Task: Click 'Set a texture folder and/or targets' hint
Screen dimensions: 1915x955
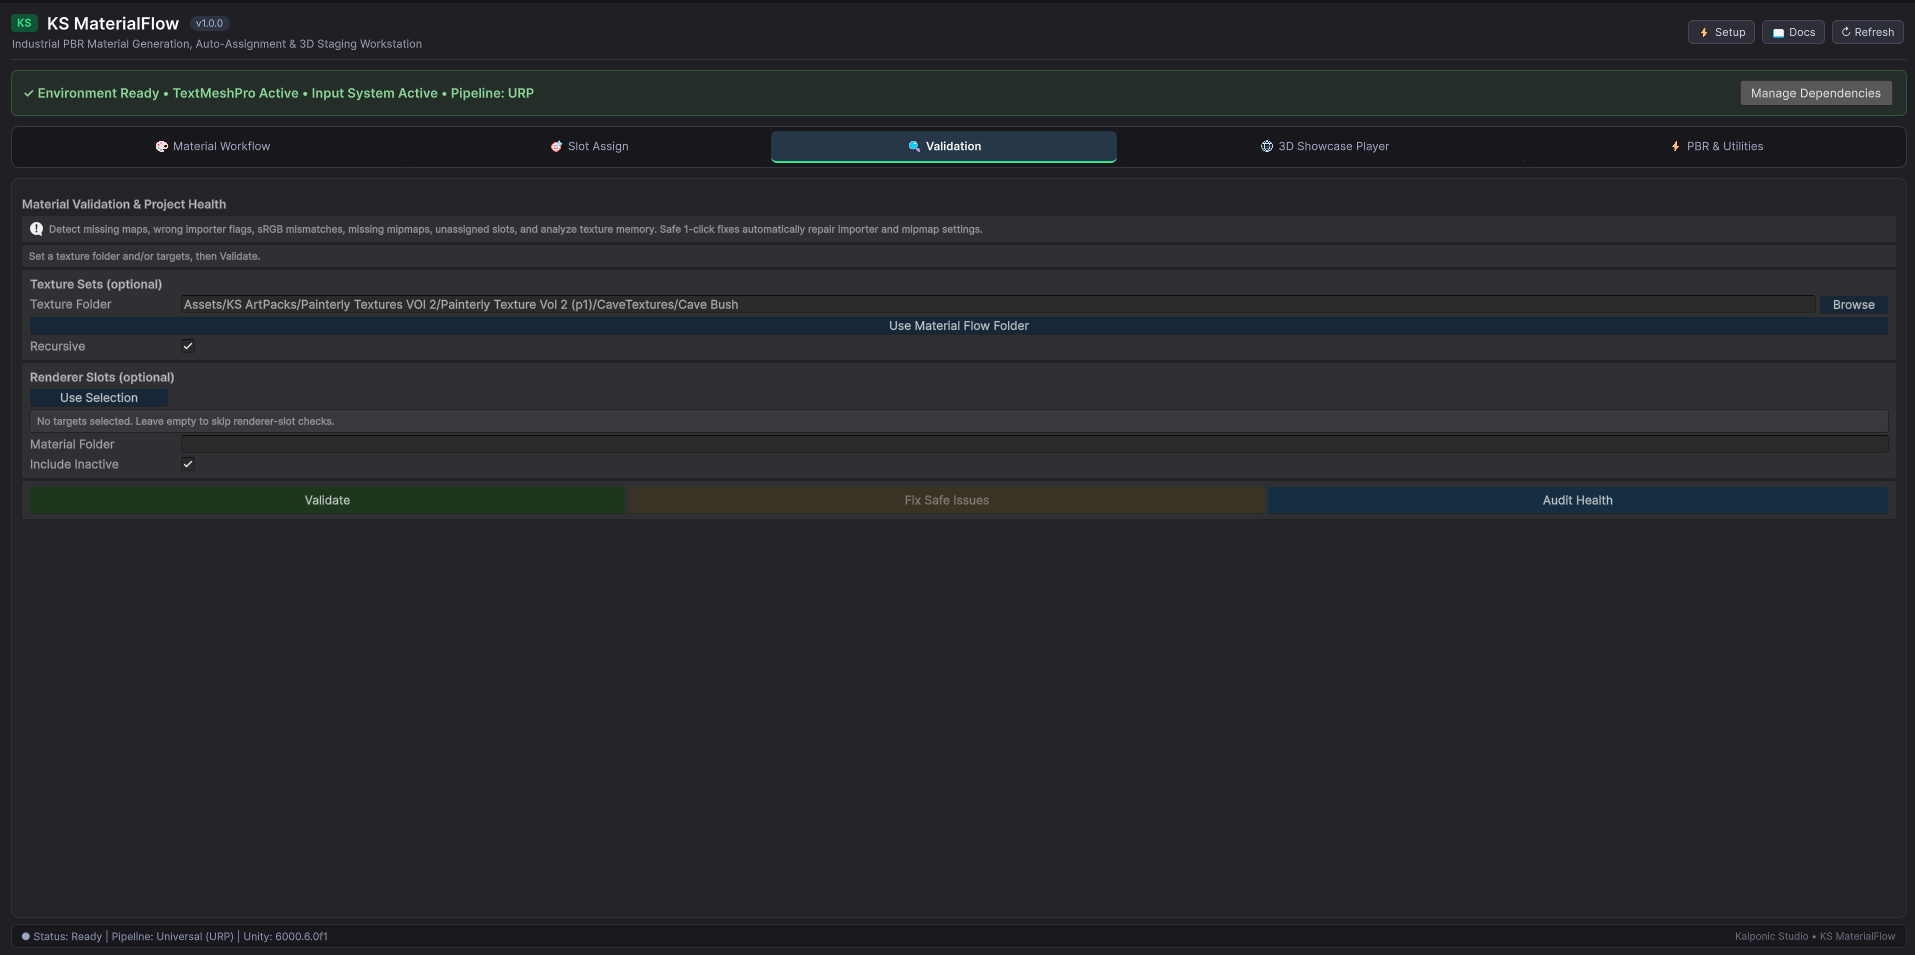Action: [x=144, y=256]
